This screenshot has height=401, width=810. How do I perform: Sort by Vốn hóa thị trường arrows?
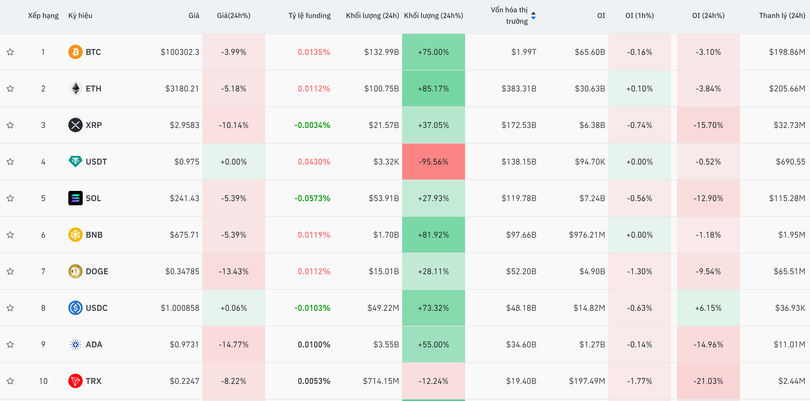pos(533,16)
